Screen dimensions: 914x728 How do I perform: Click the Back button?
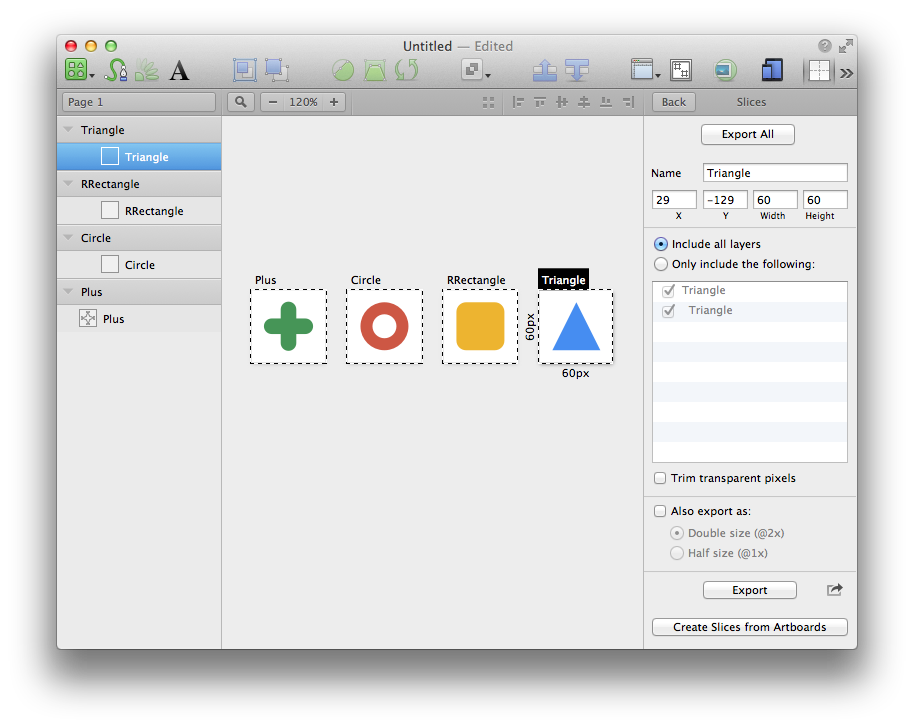pyautogui.click(x=674, y=102)
